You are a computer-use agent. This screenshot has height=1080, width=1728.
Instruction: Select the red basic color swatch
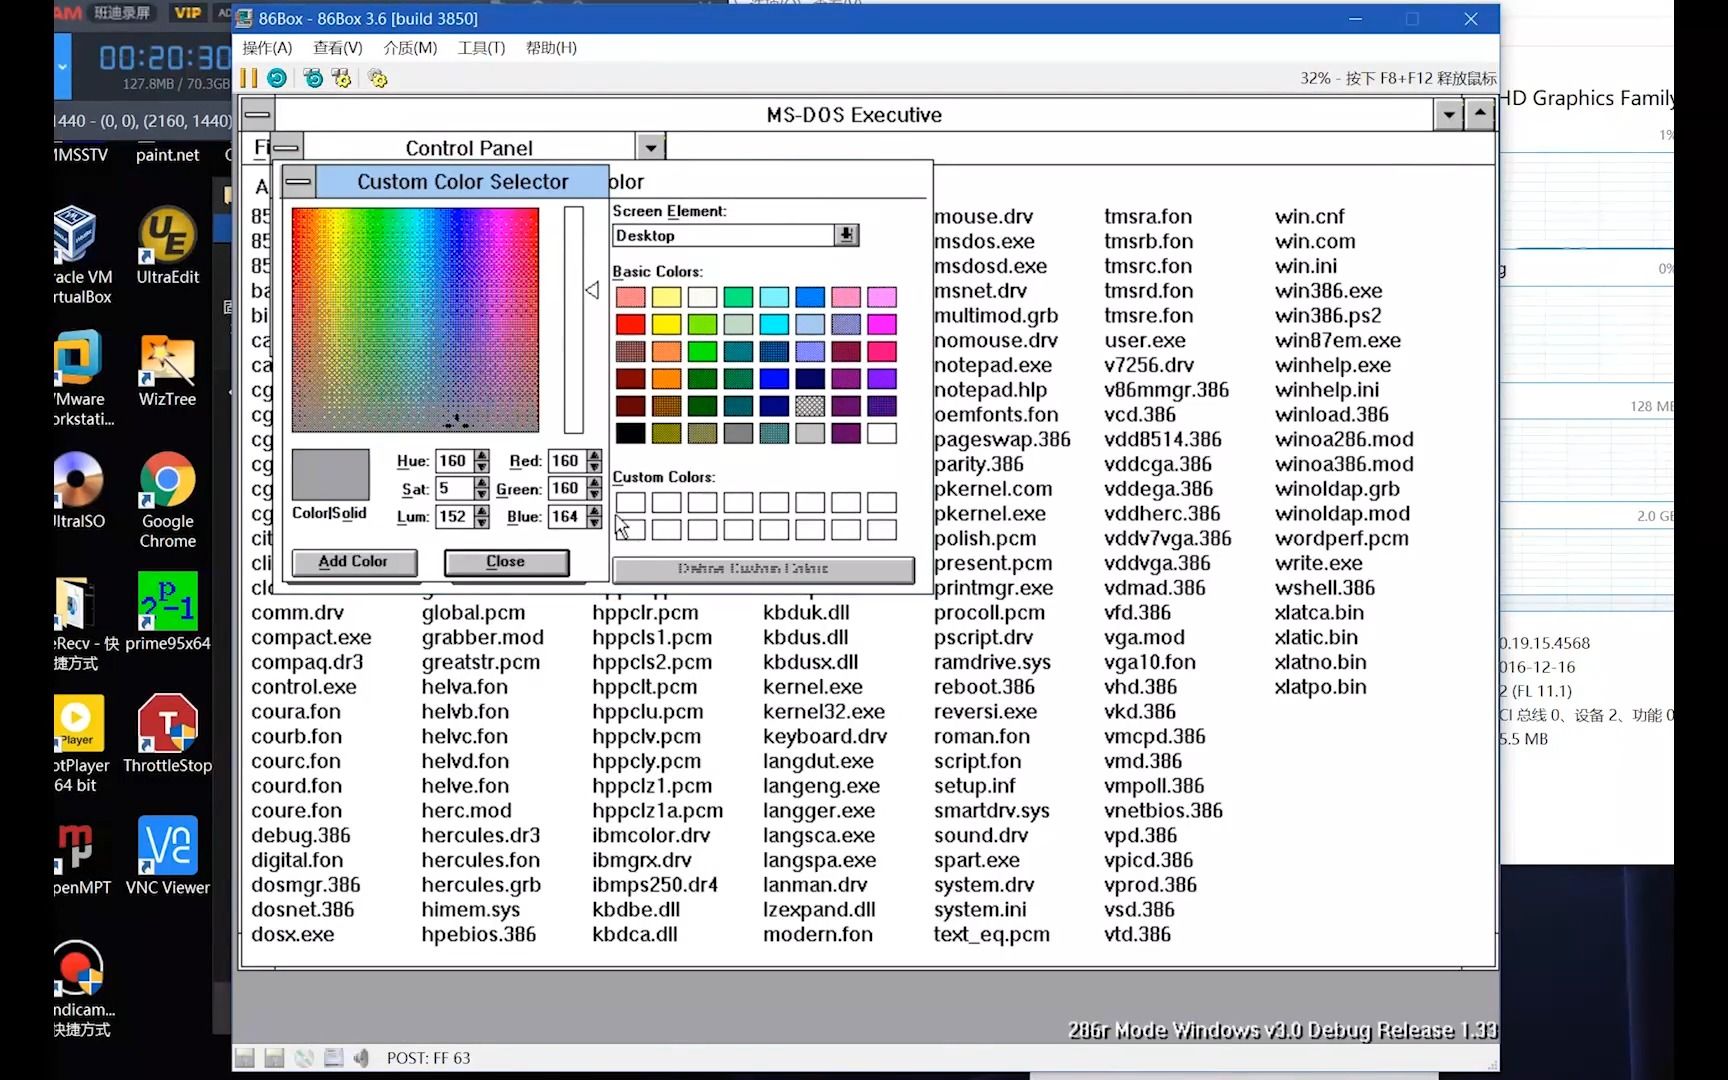(x=630, y=324)
